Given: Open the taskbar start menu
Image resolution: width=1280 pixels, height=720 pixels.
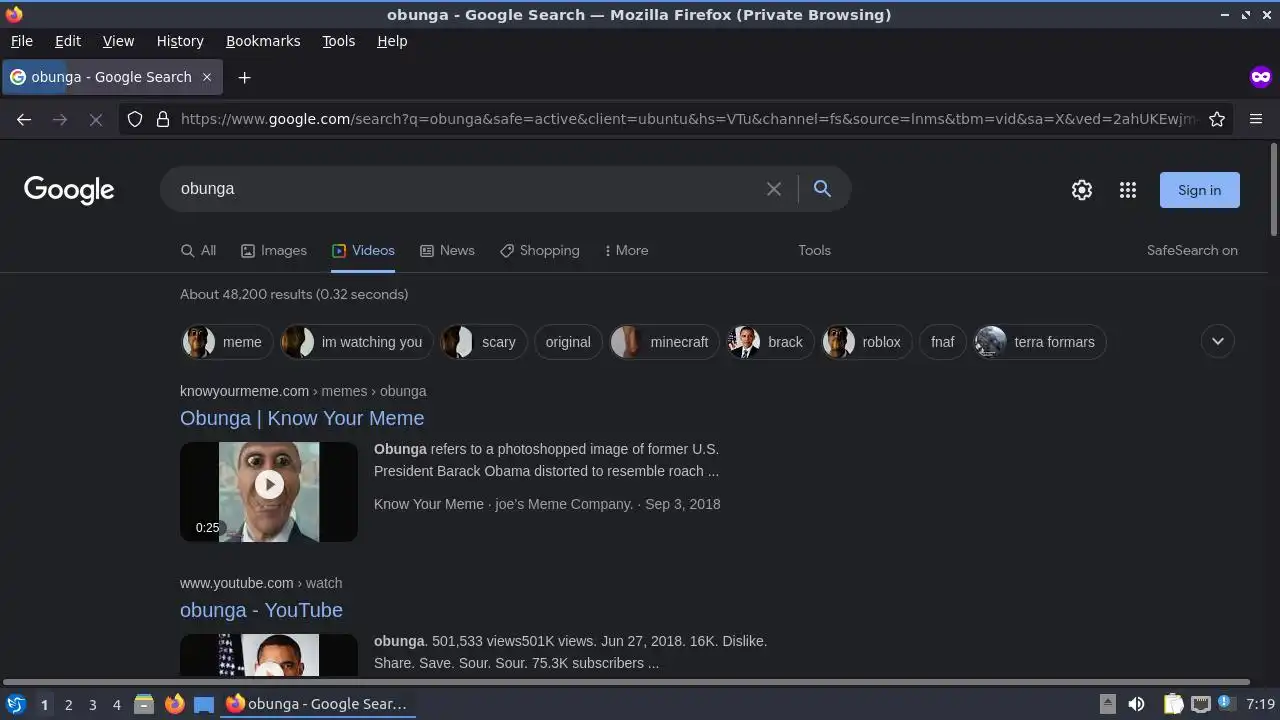Looking at the screenshot, I should click(15, 704).
